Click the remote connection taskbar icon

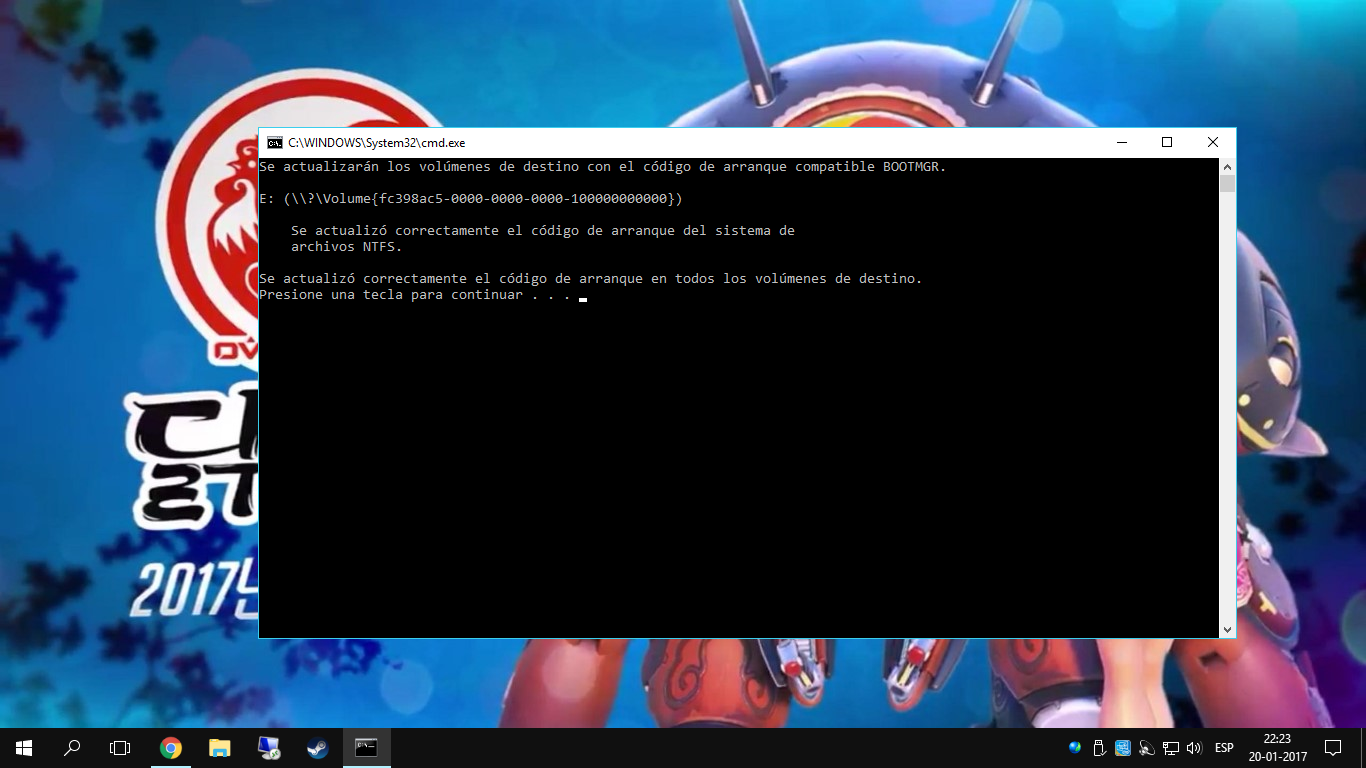[x=269, y=747]
